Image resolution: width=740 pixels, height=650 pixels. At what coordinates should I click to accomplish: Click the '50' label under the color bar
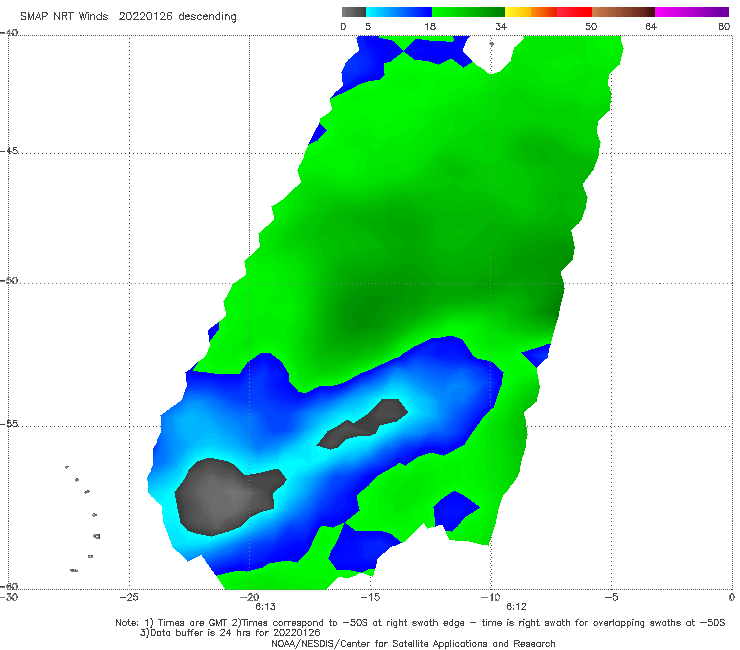click(591, 27)
